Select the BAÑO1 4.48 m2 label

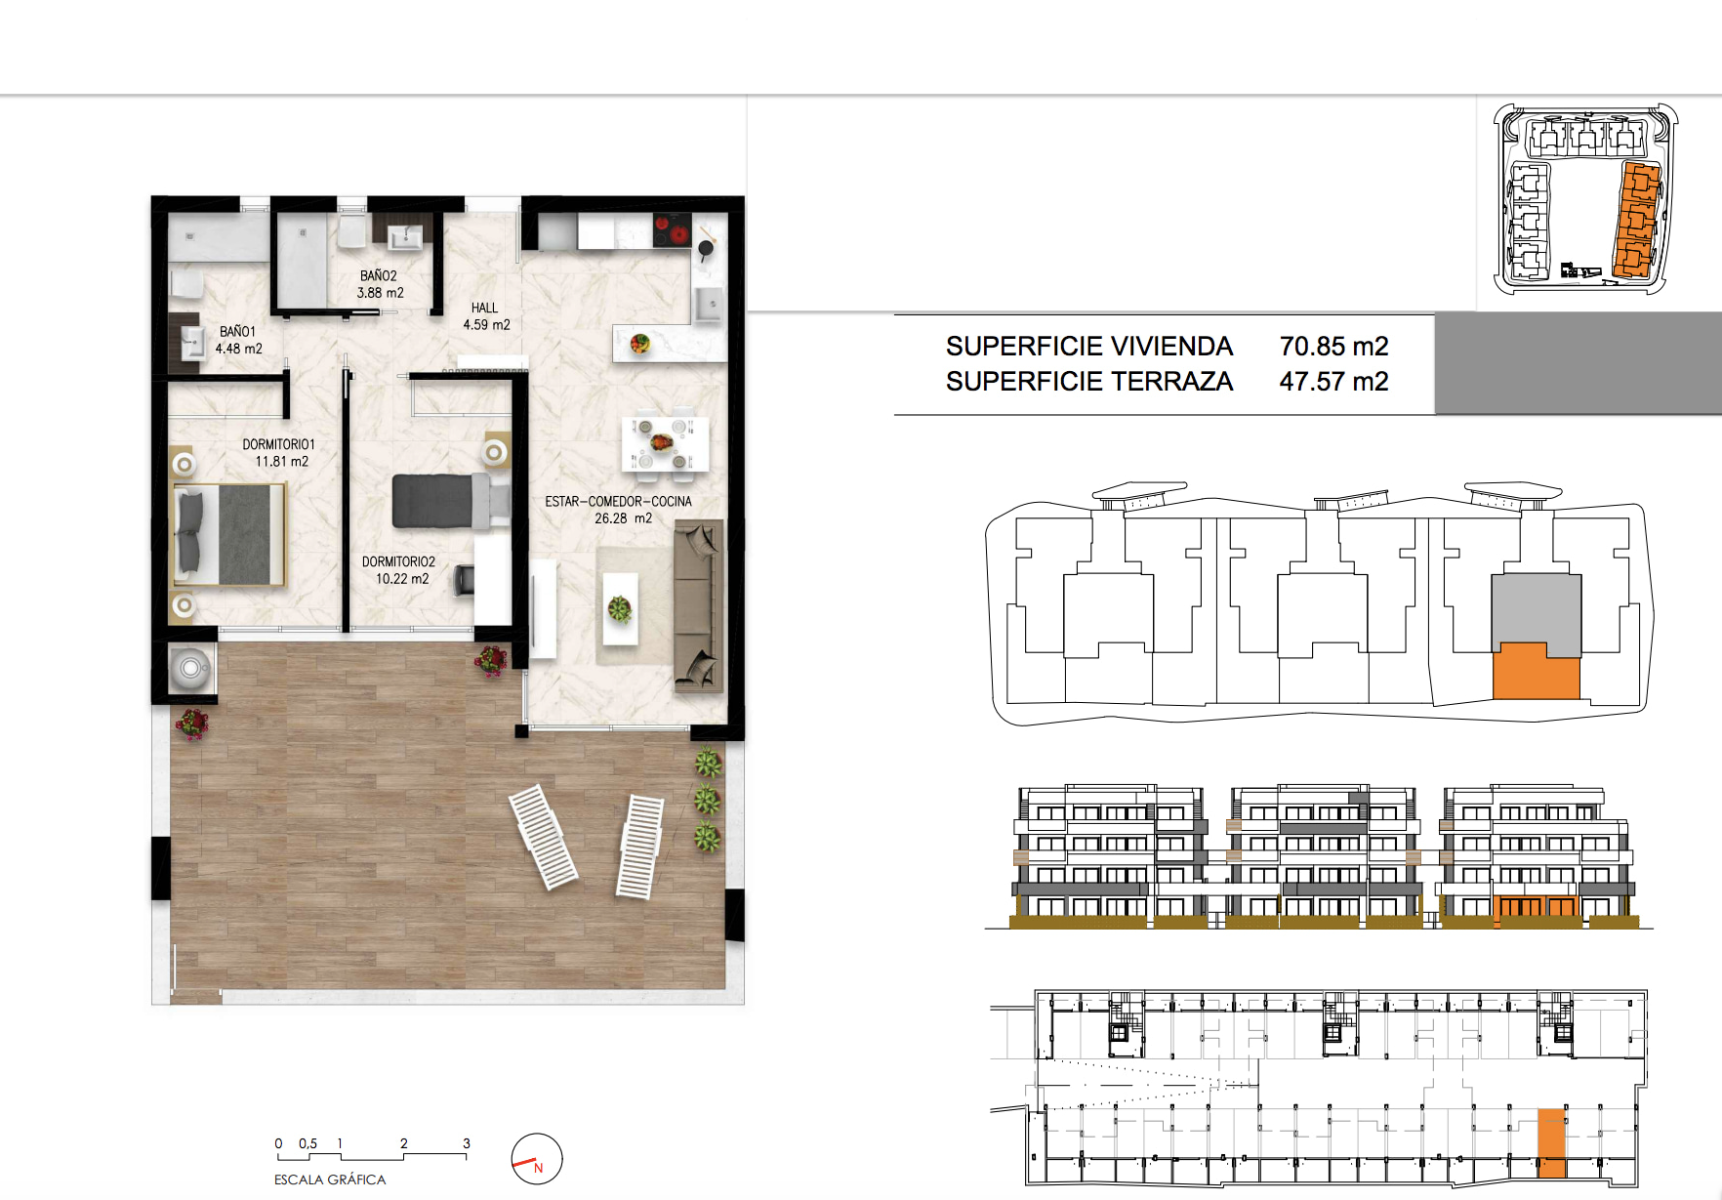[238, 340]
